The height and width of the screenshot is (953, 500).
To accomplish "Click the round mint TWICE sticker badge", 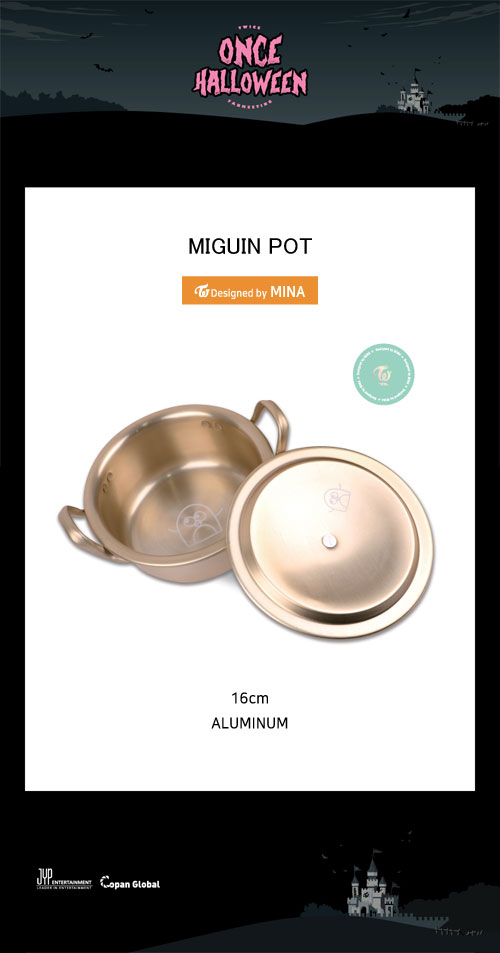I will [x=383, y=374].
